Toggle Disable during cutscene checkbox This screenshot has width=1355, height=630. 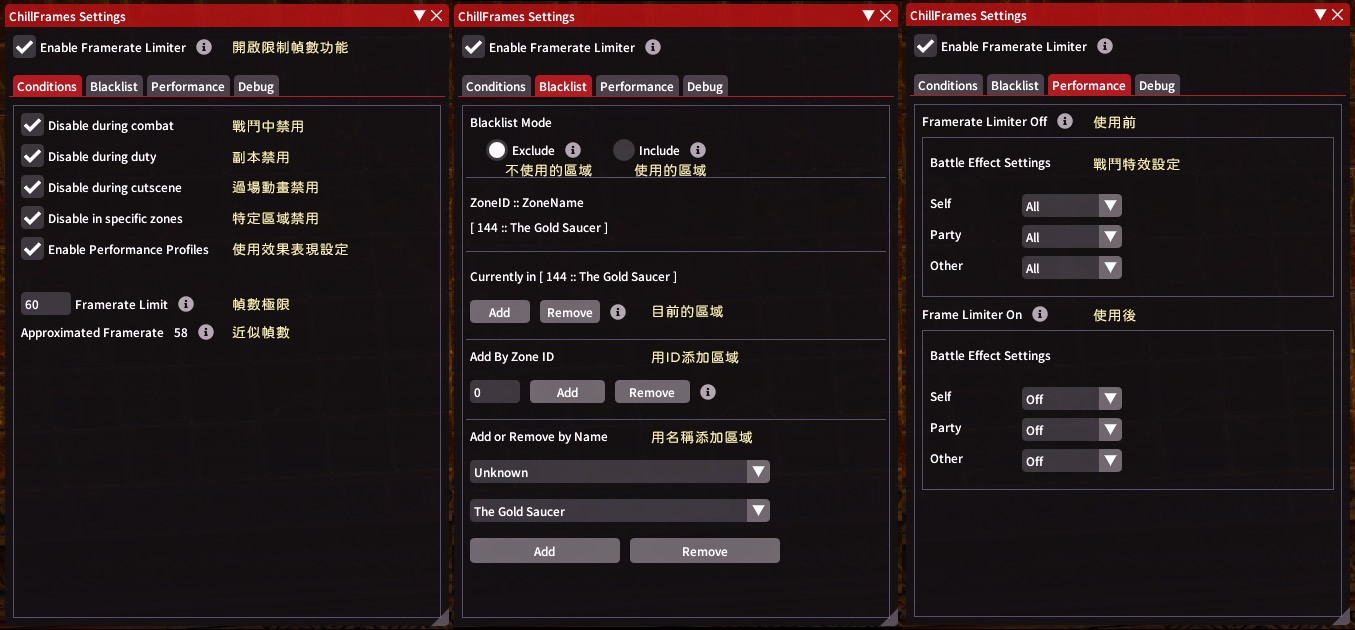(33, 187)
